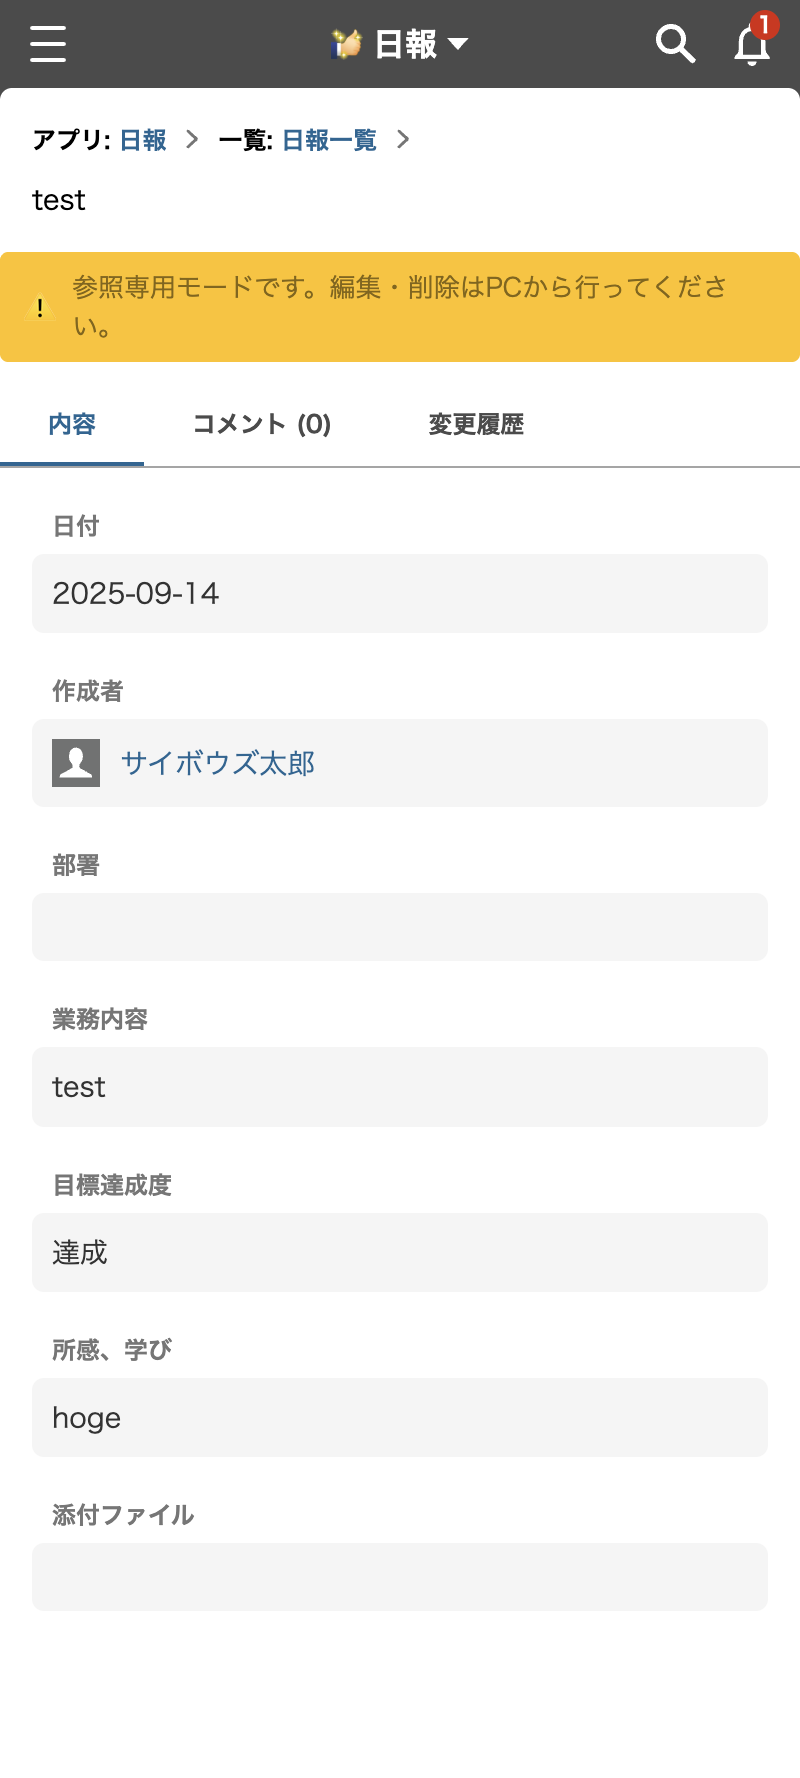This screenshot has height=1778, width=800.
Task: Switch to the コメント (0) tab
Action: pyautogui.click(x=261, y=424)
